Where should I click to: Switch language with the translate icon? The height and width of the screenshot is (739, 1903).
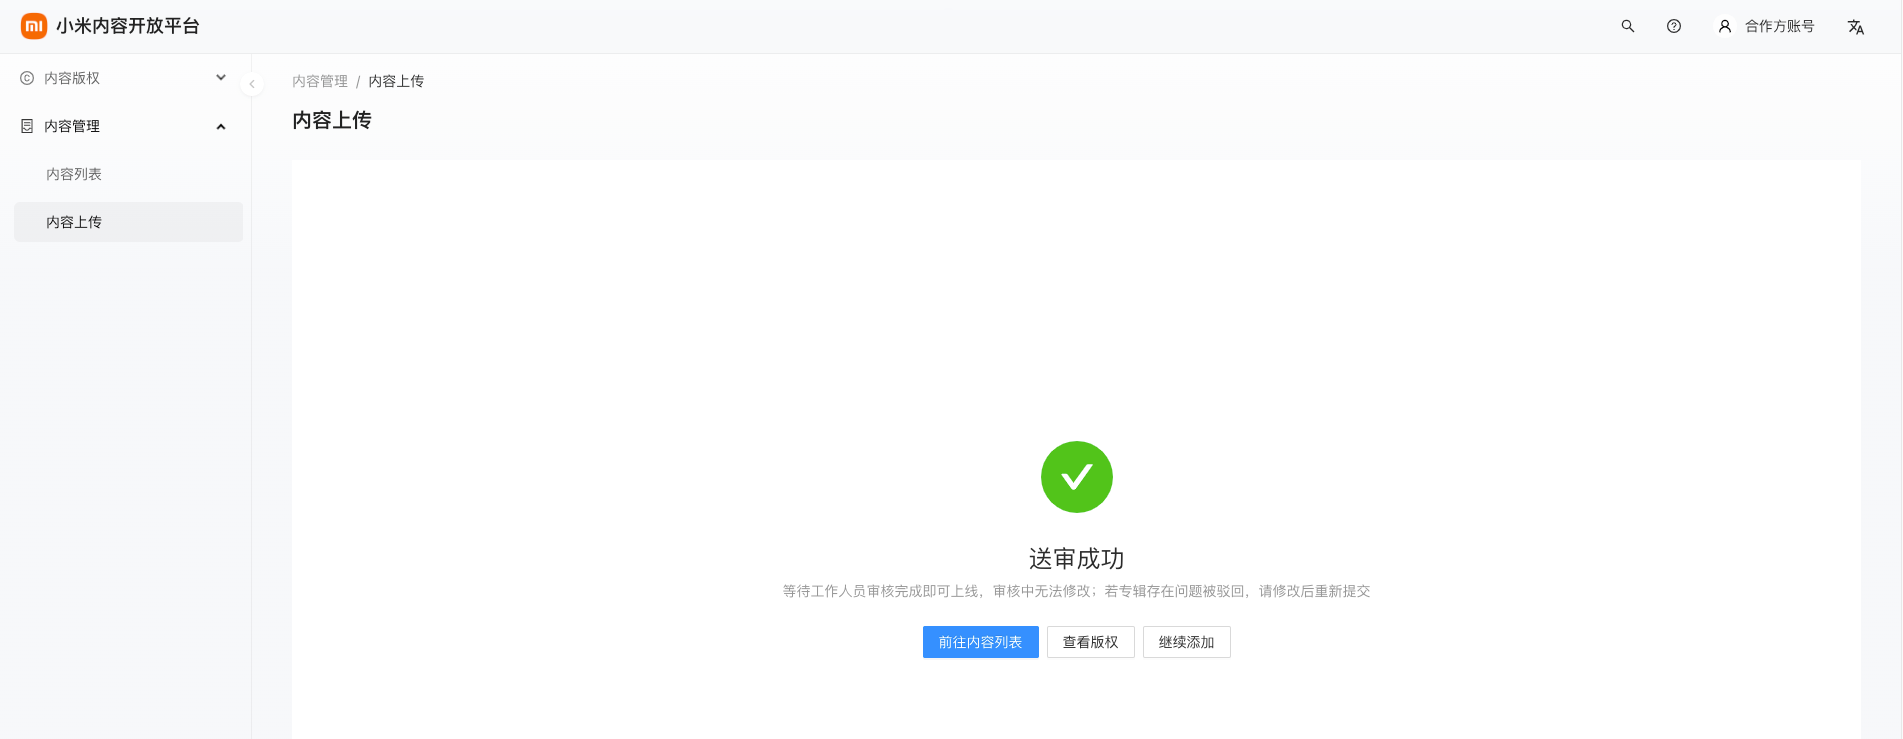click(1856, 27)
